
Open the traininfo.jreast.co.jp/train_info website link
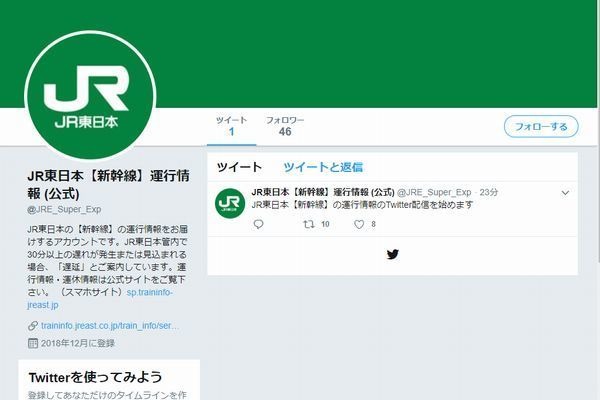pyautogui.click(x=110, y=326)
